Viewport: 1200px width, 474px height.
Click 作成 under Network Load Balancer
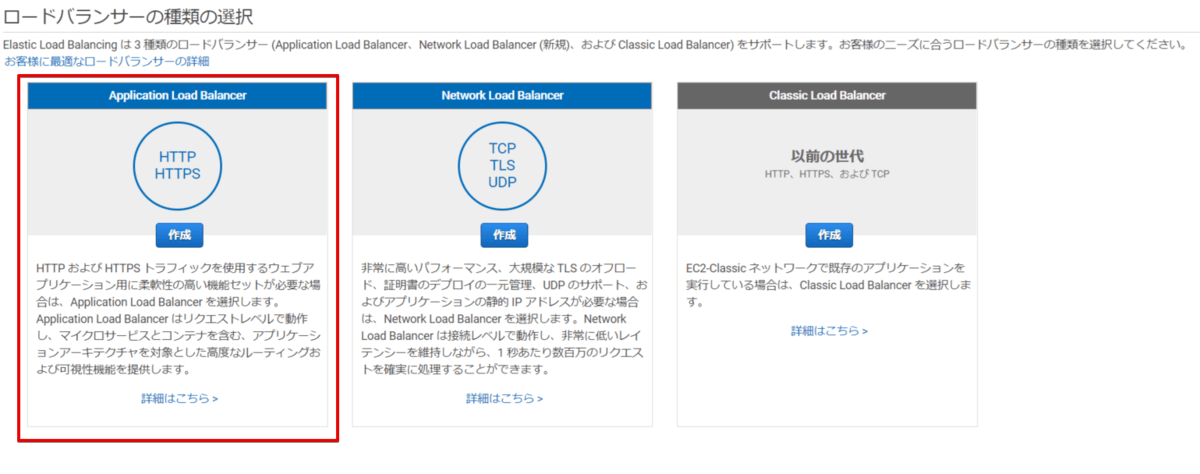pyautogui.click(x=504, y=235)
